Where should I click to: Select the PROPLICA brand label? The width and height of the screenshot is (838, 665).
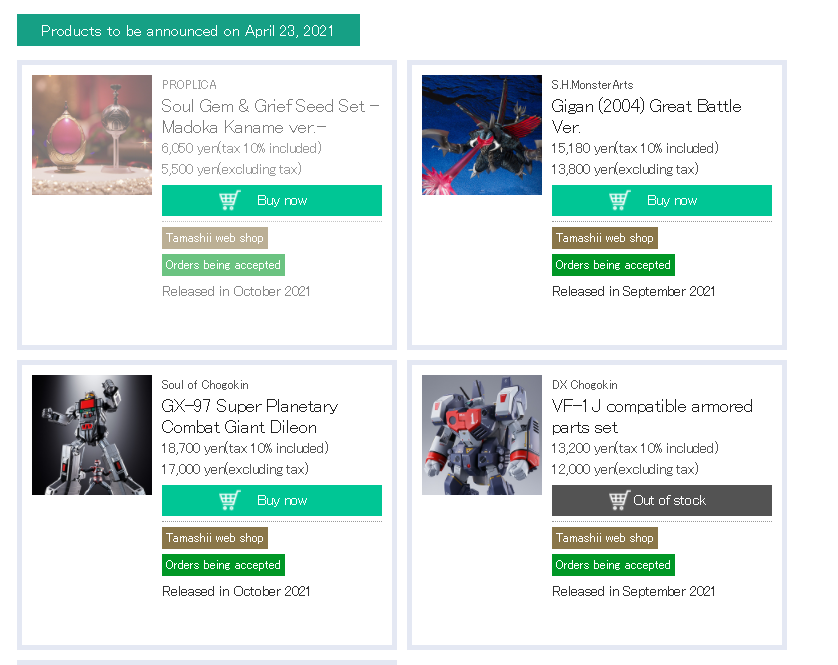coord(189,85)
